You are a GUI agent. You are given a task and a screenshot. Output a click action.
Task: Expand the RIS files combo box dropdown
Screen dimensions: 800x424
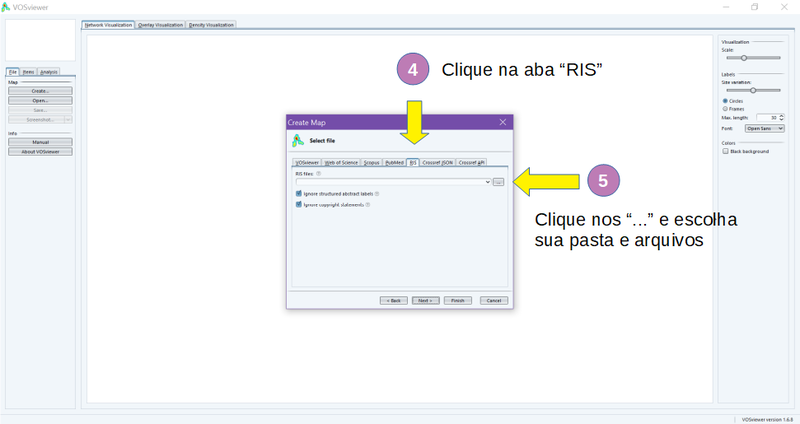click(x=487, y=182)
